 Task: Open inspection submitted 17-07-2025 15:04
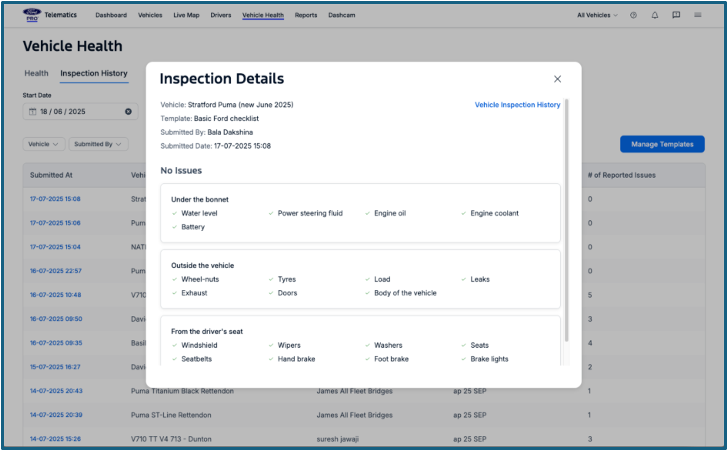point(55,247)
